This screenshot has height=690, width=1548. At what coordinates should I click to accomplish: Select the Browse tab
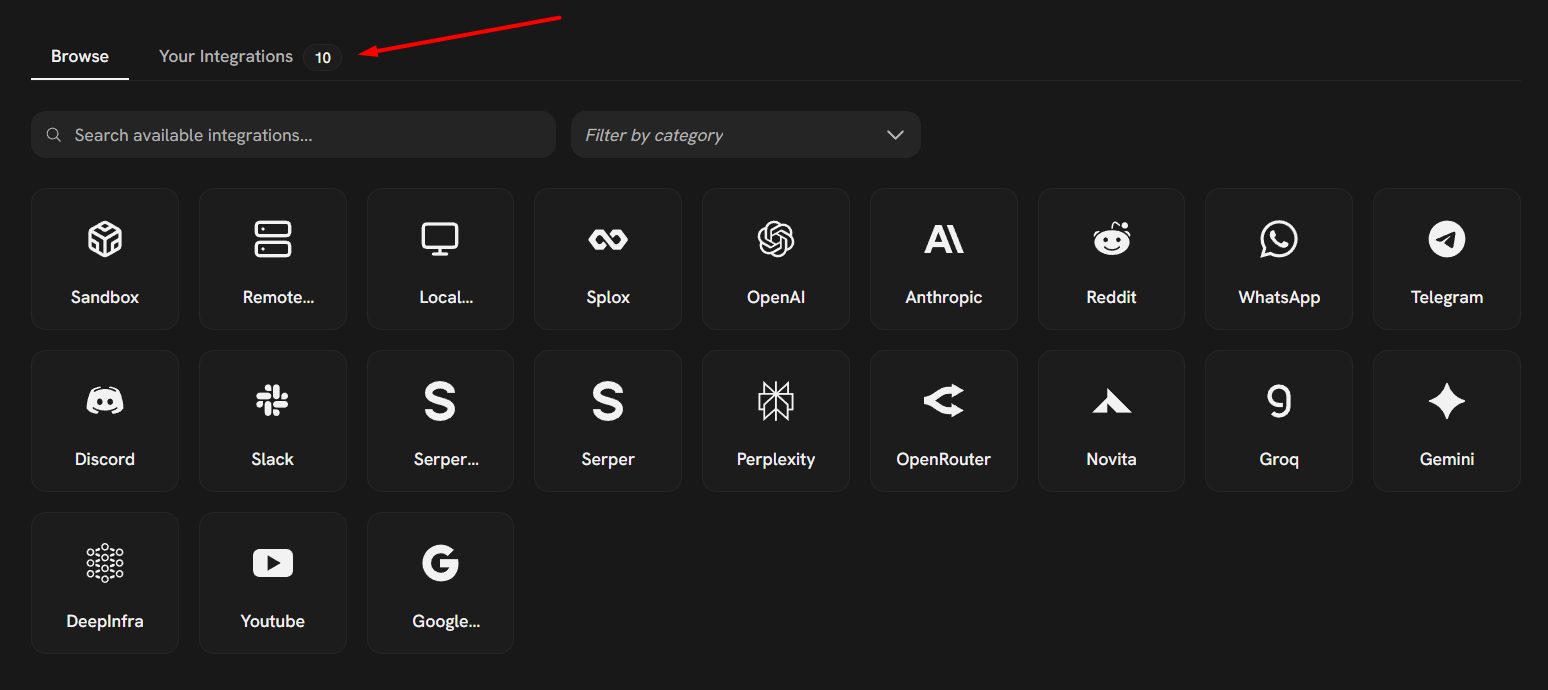(80, 57)
